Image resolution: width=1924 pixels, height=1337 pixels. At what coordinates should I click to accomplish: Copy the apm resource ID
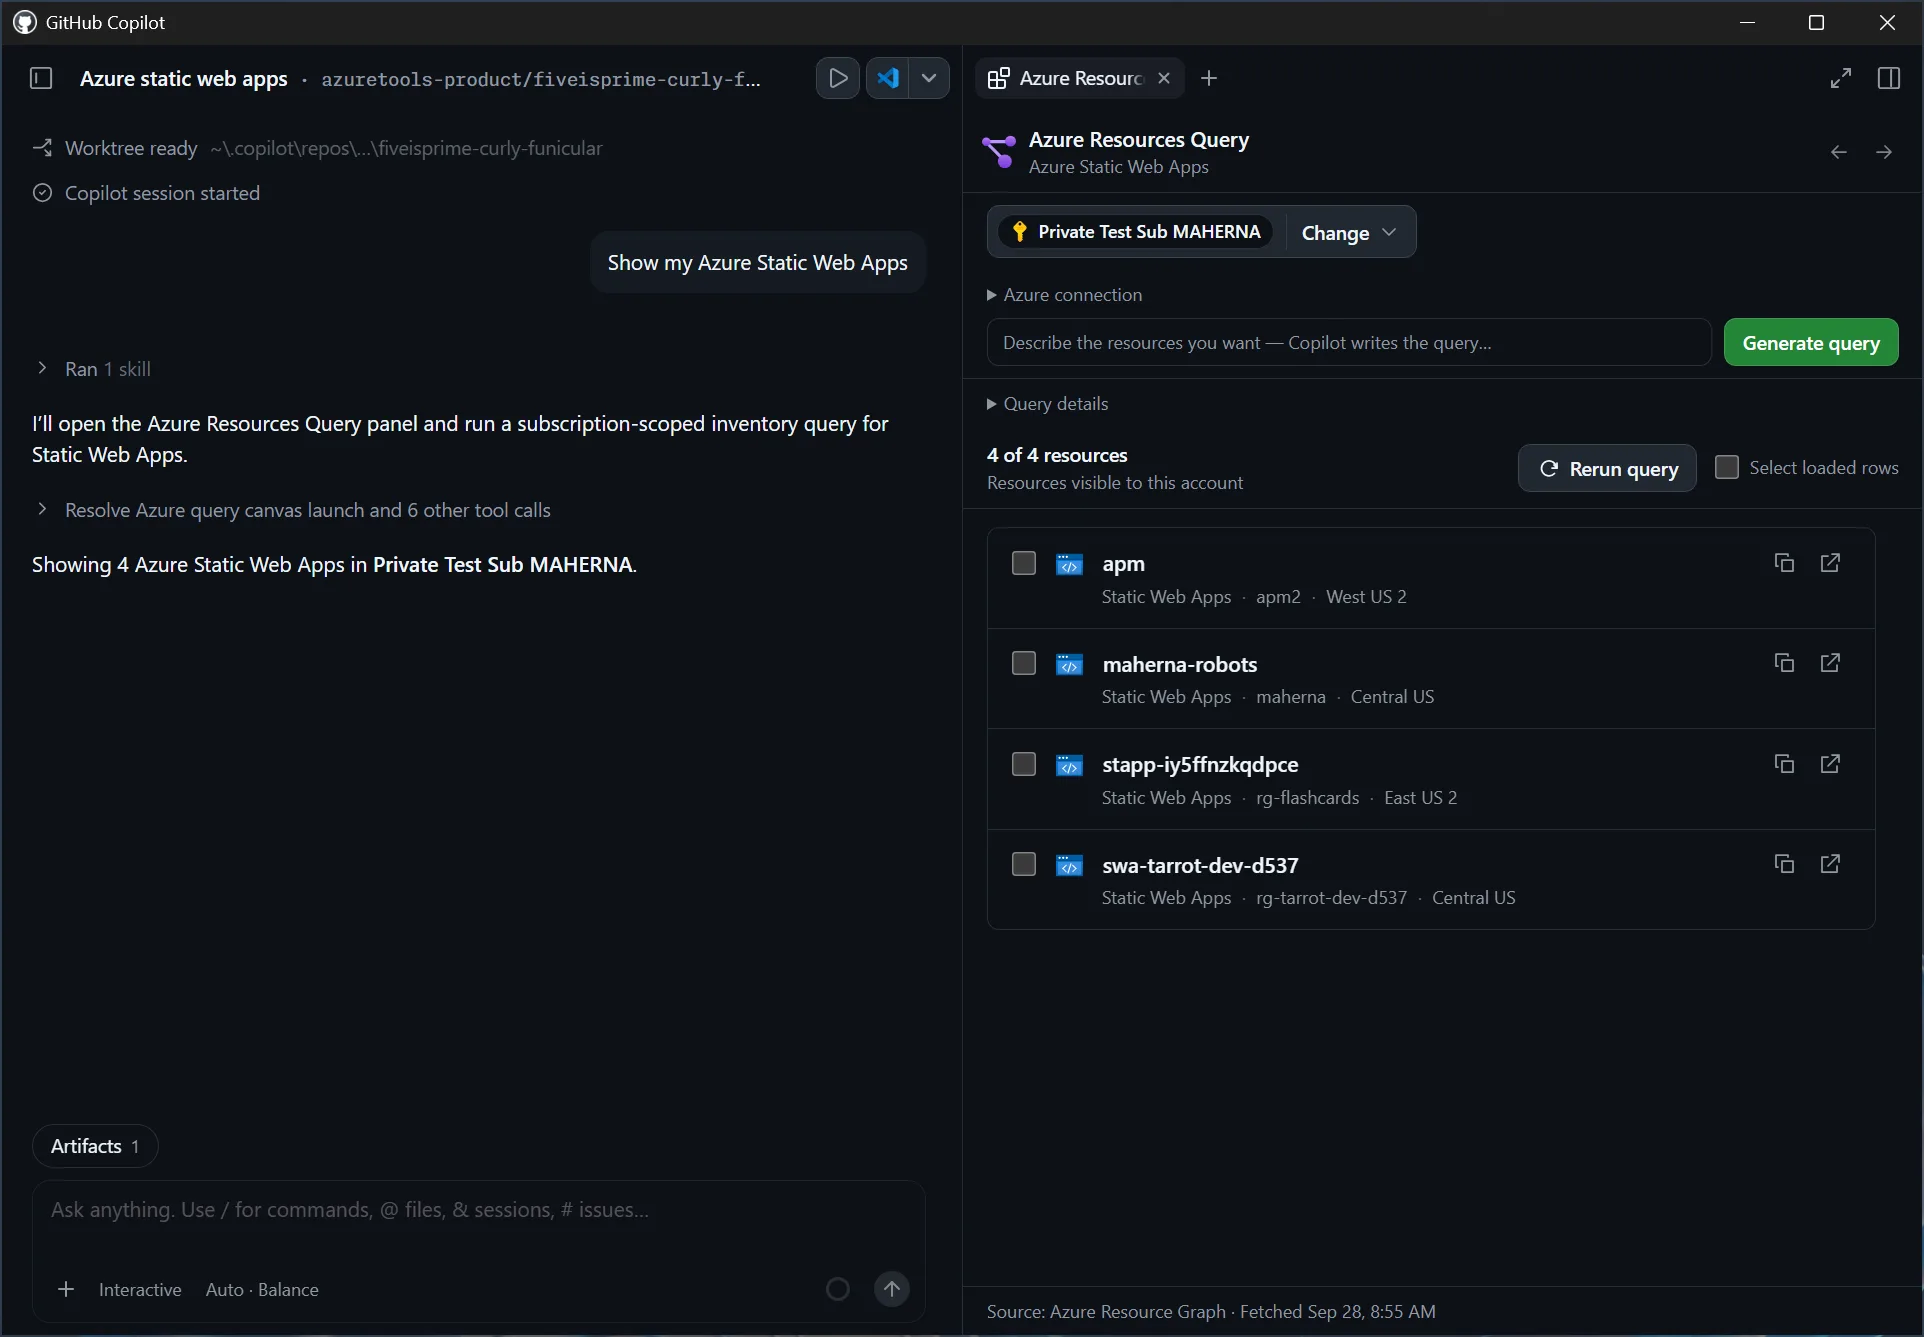1784,563
